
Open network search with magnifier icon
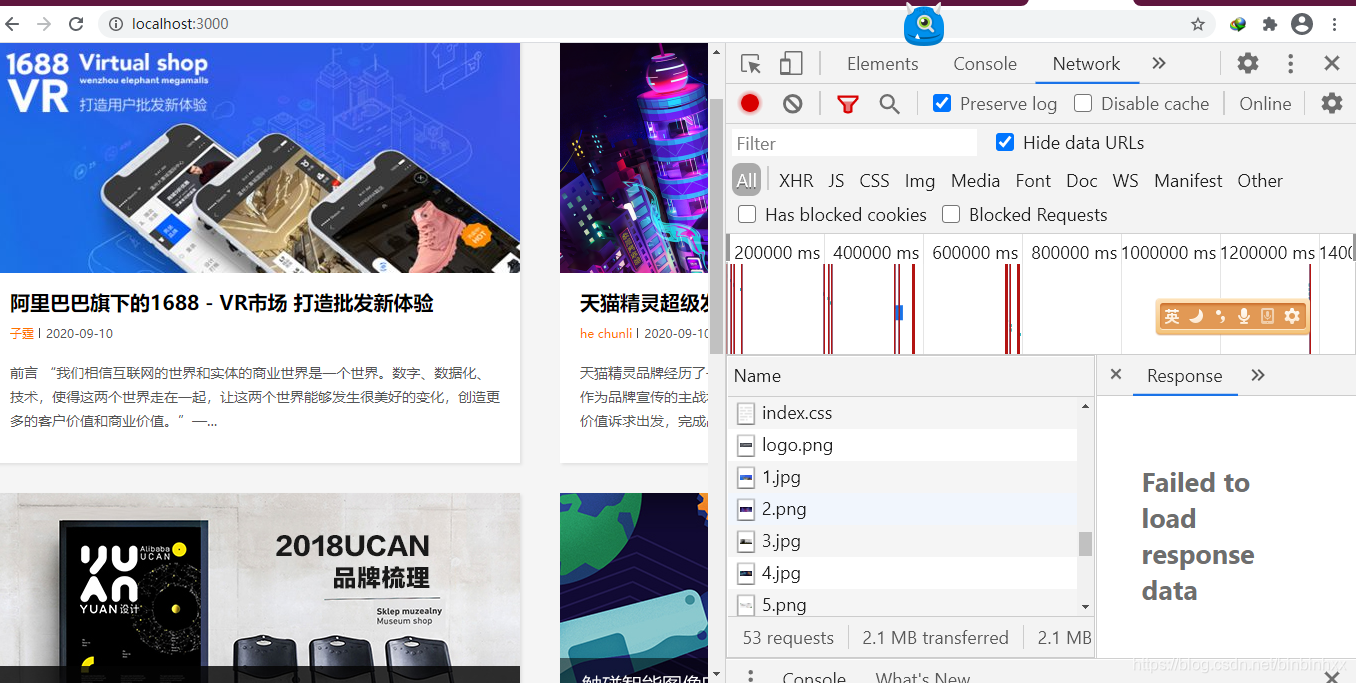(x=889, y=104)
